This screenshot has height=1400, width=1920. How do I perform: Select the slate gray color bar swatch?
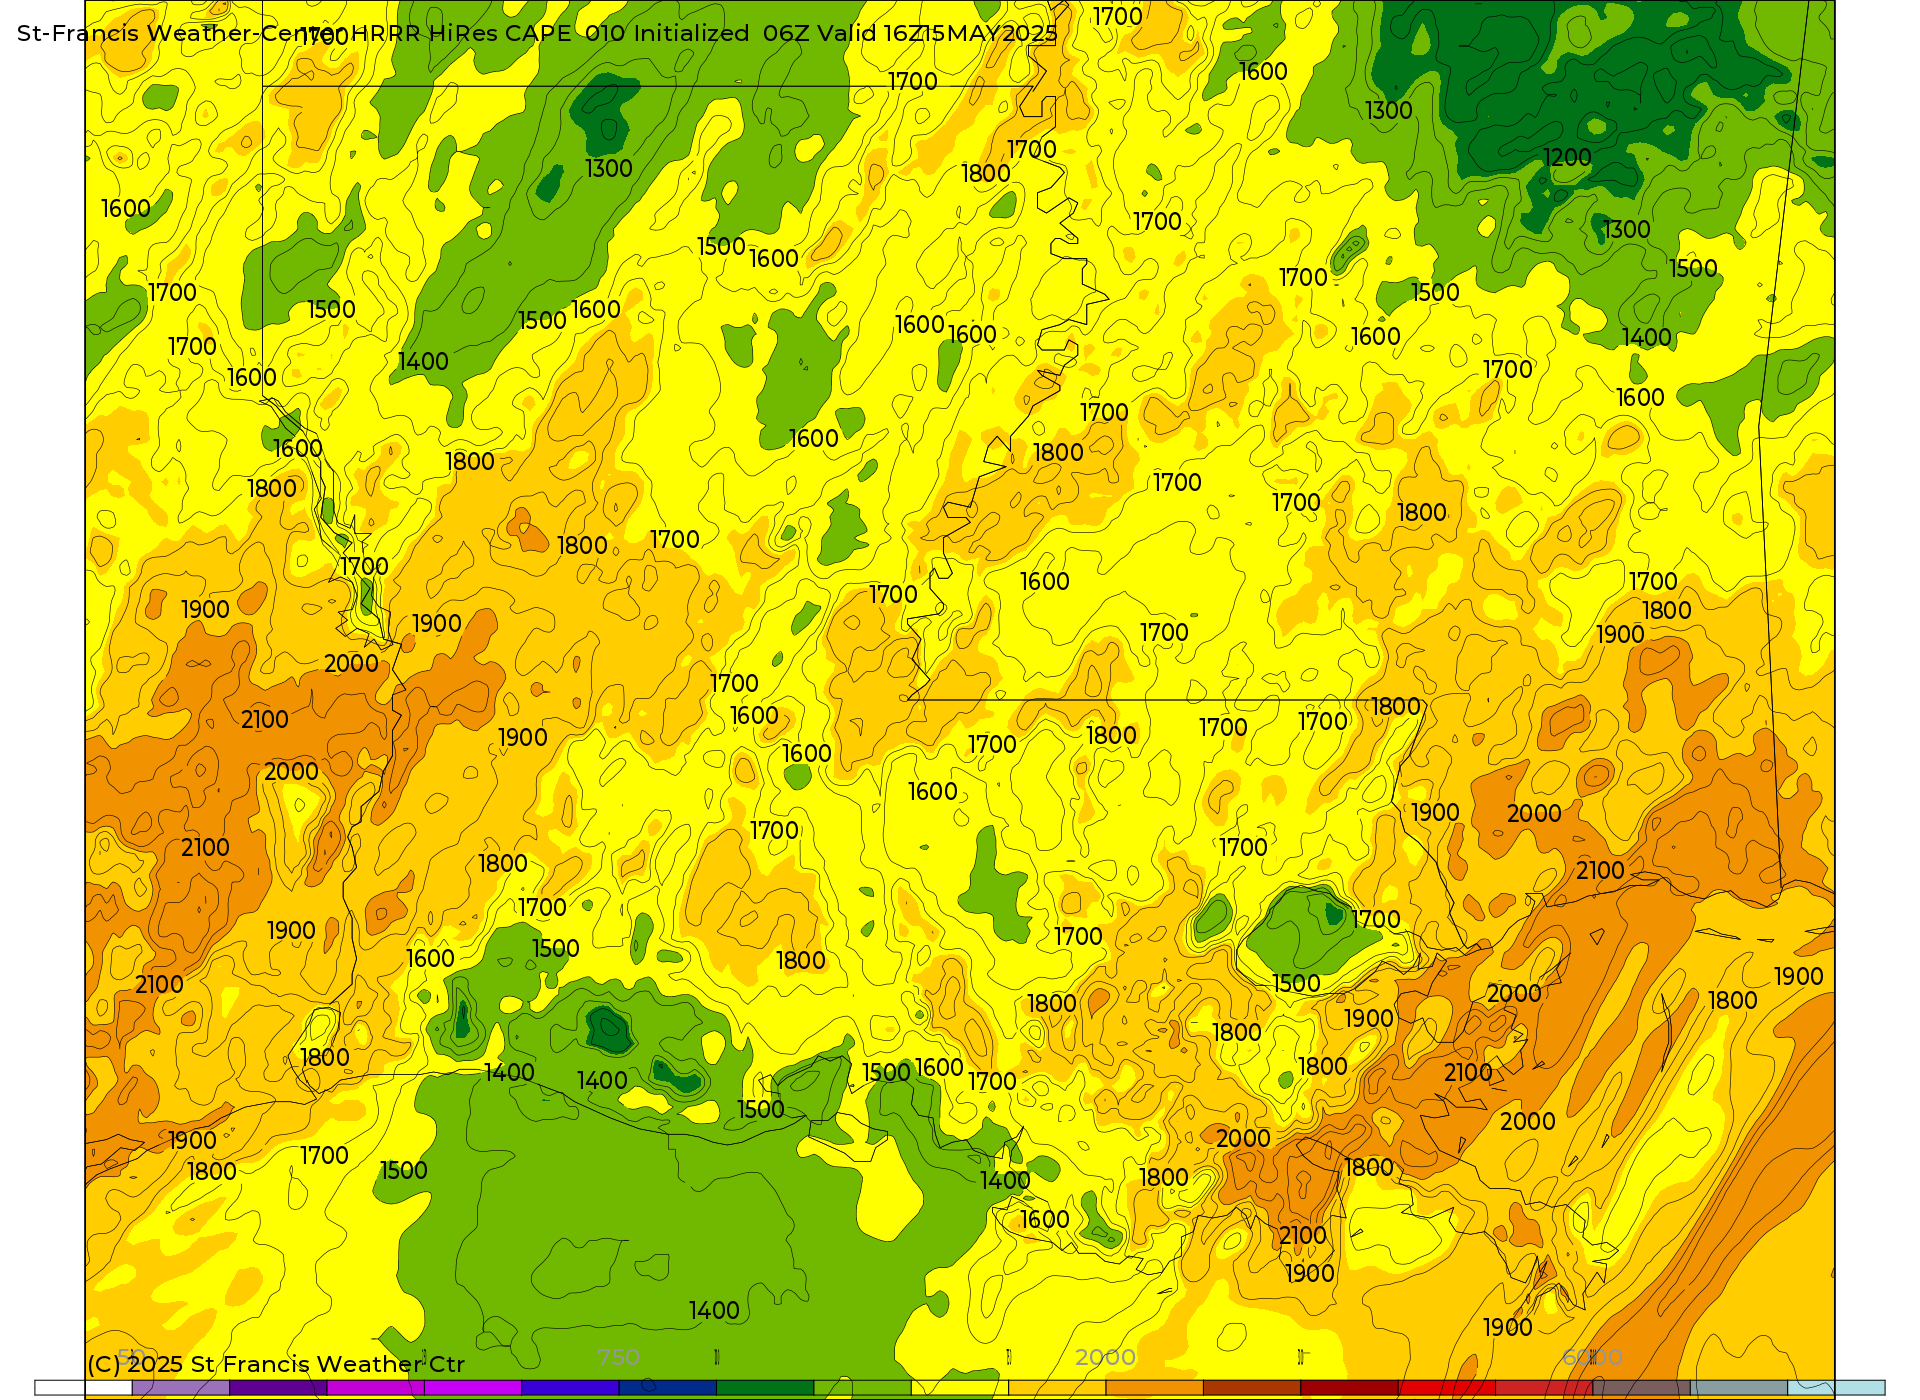(1739, 1388)
